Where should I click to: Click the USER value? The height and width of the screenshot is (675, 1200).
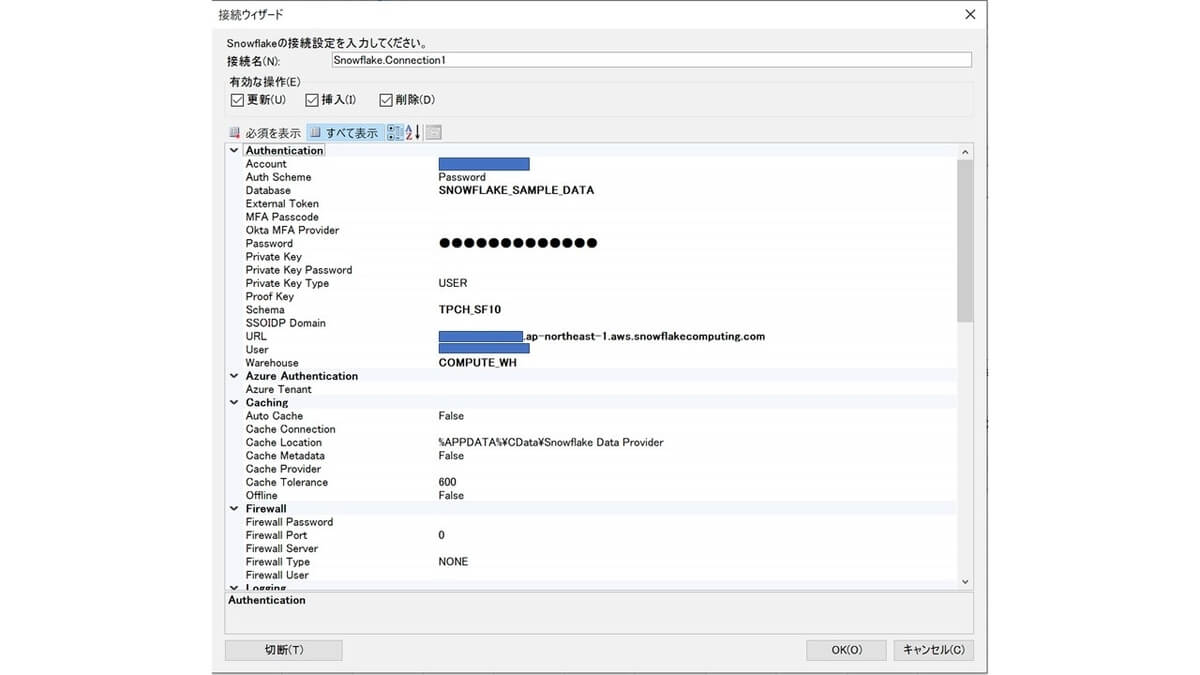click(x=453, y=283)
